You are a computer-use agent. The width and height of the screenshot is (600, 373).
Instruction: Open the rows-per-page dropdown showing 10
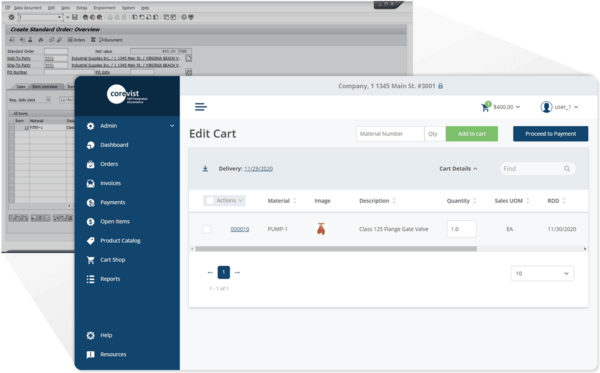click(542, 274)
